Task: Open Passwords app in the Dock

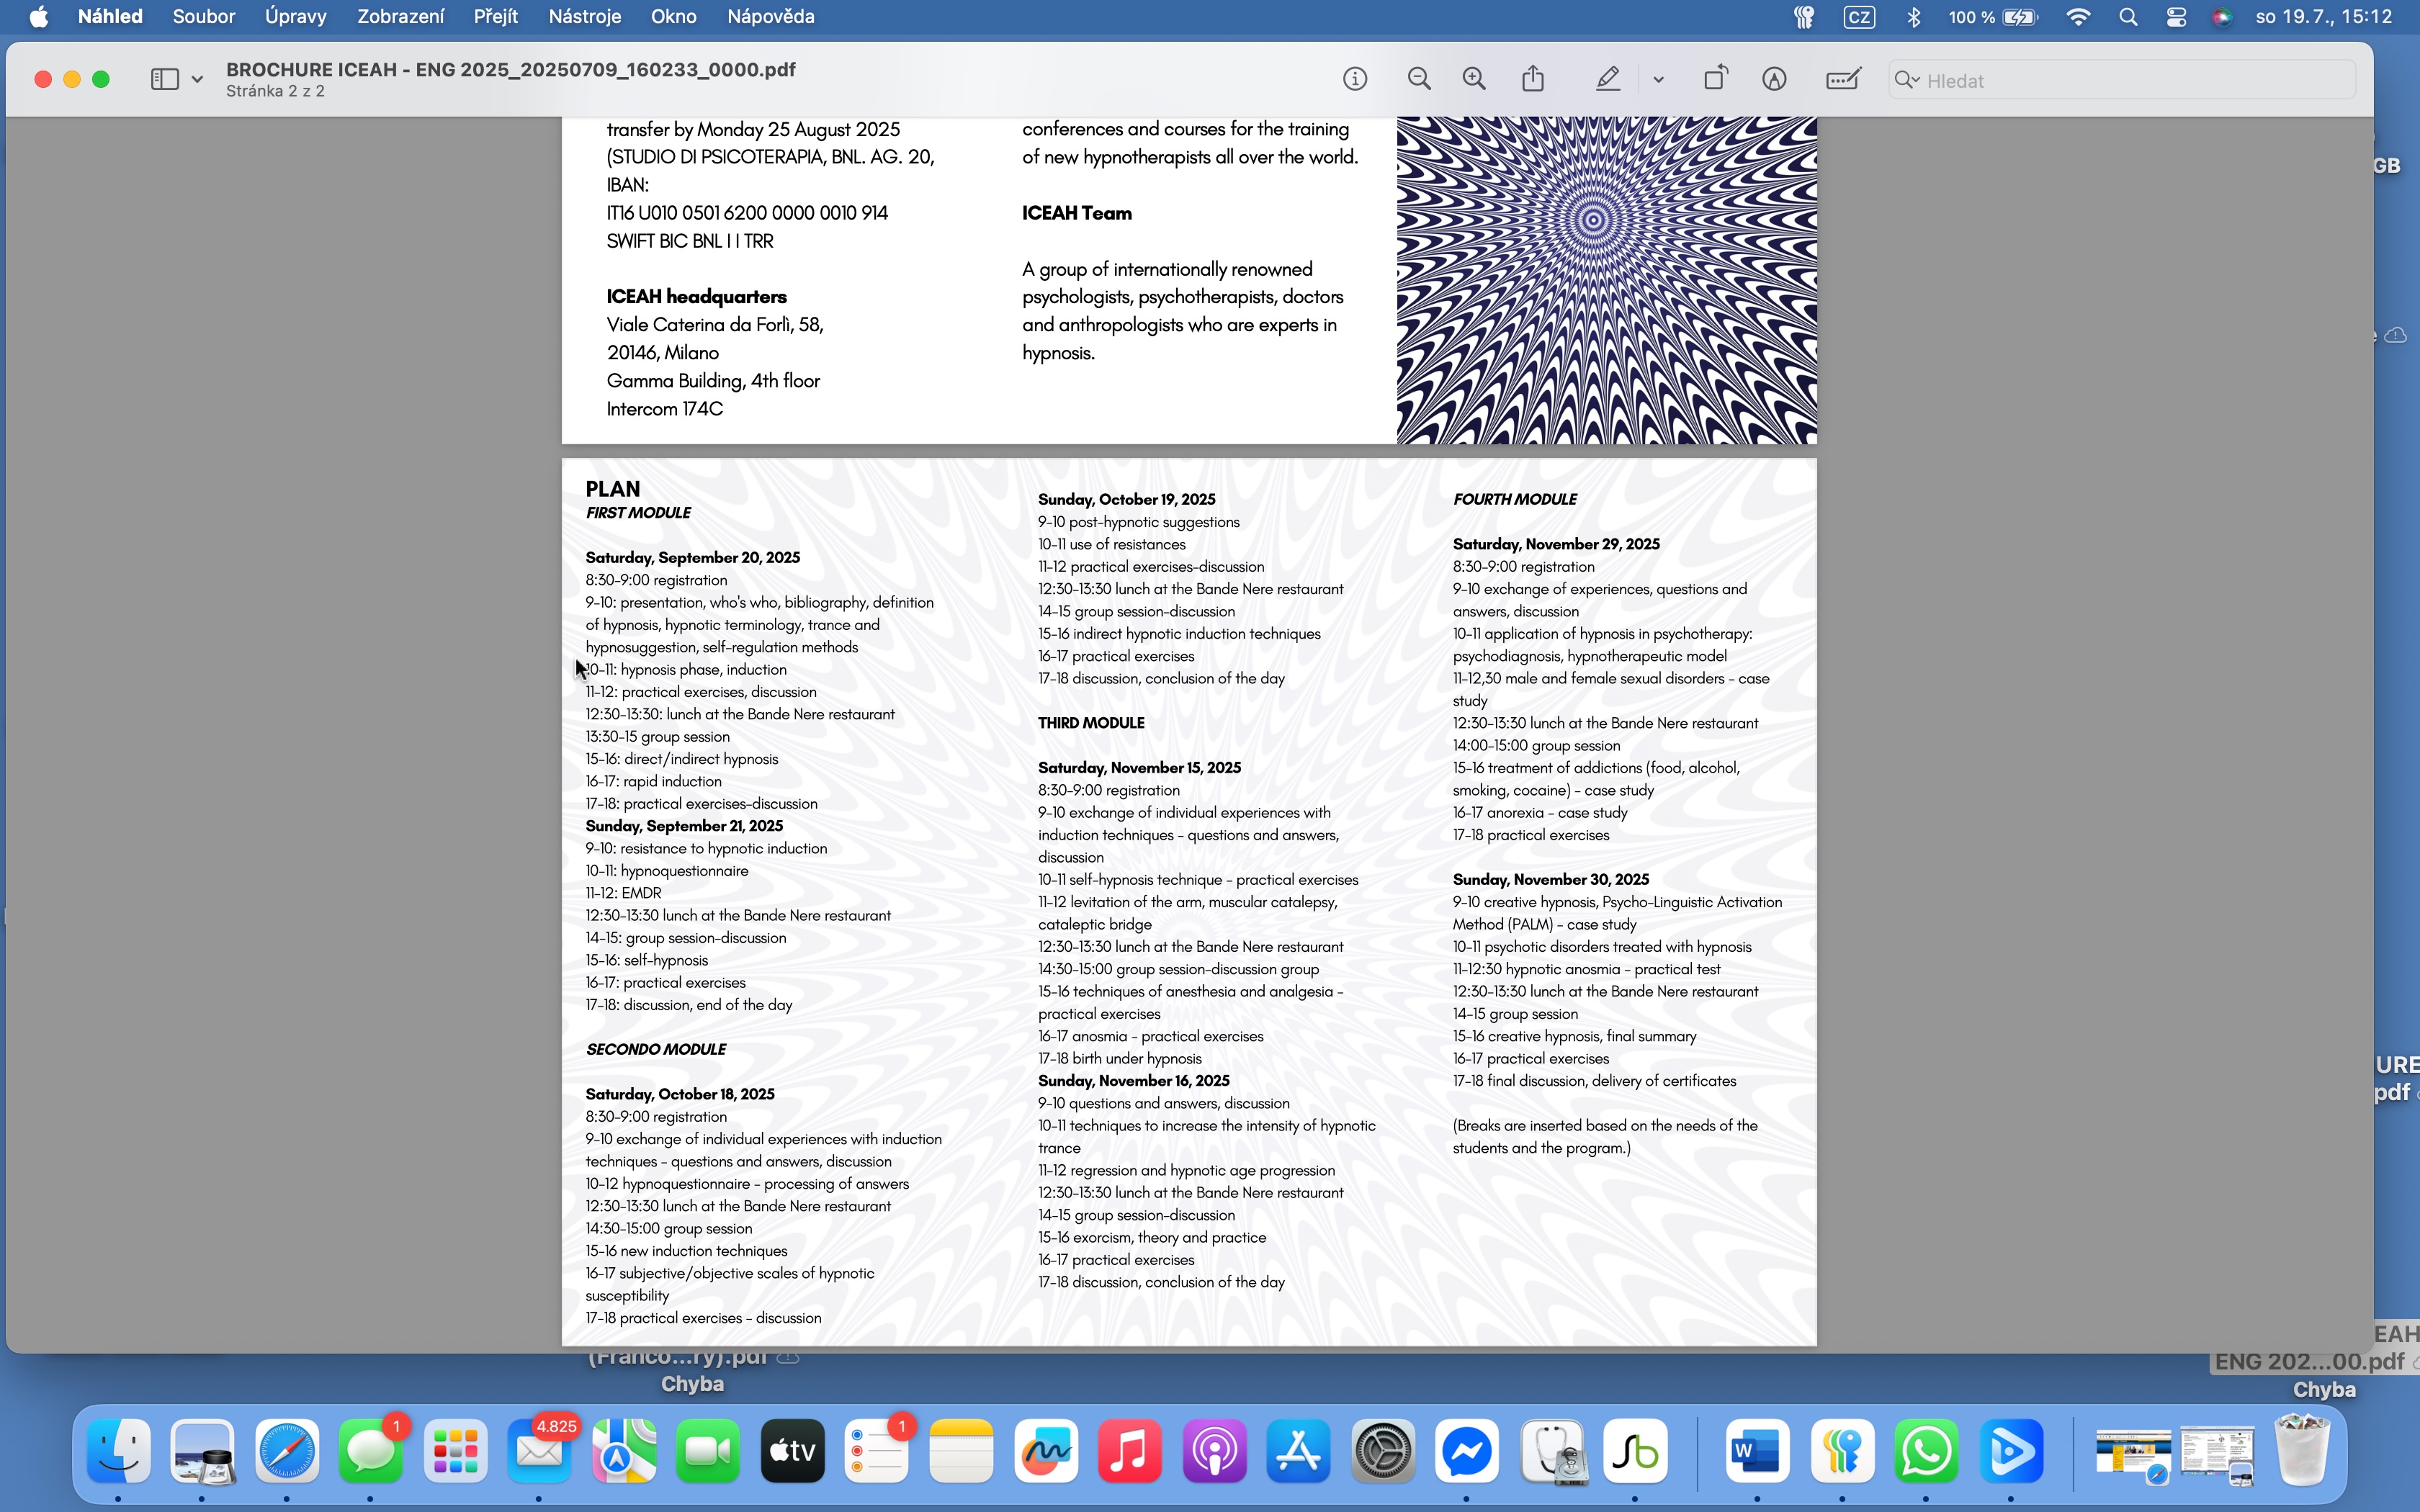Action: [x=1842, y=1450]
